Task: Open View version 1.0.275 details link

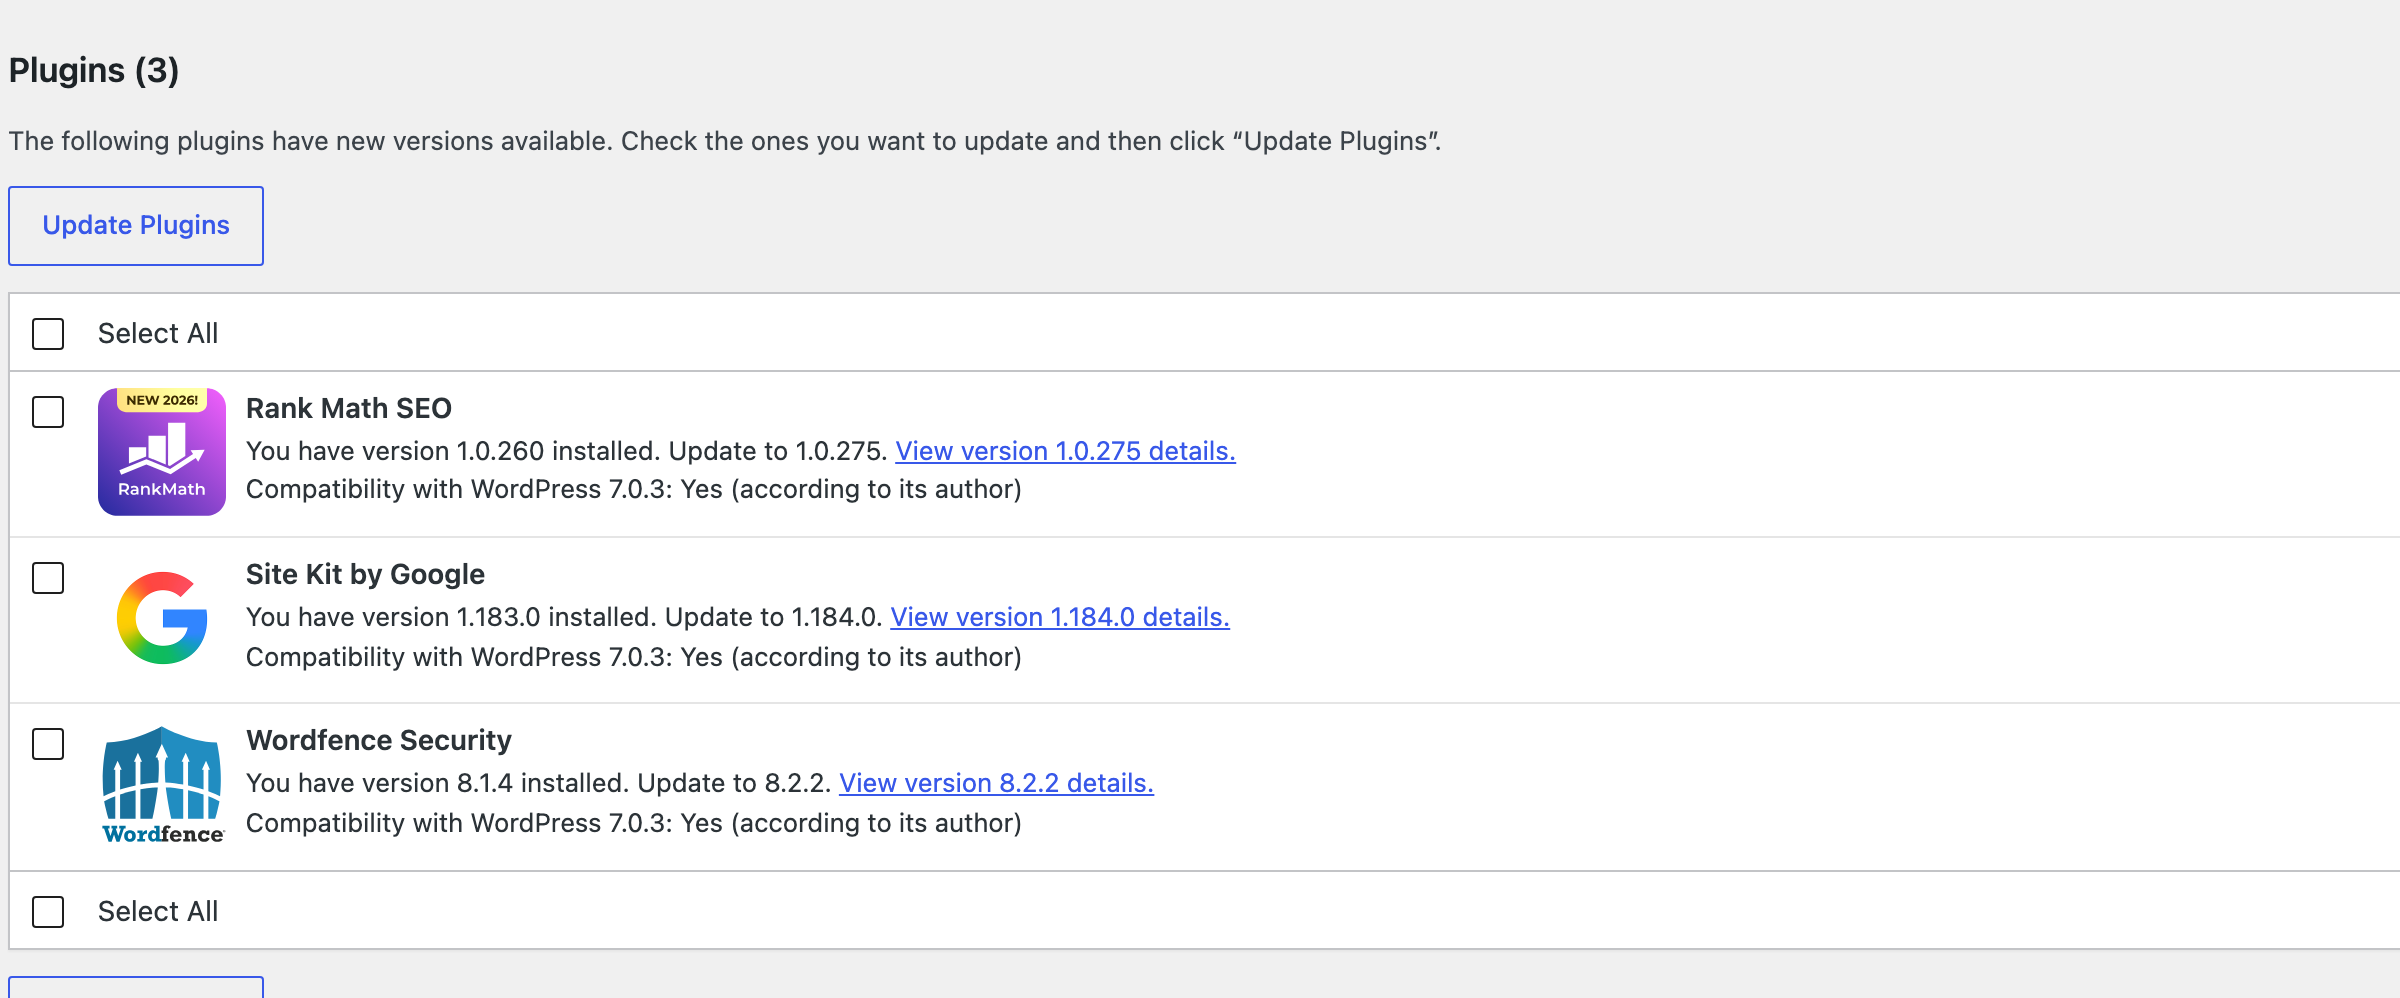Action: coord(1065,451)
